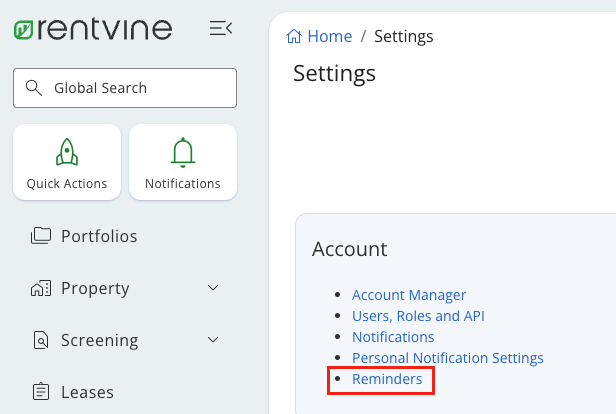Click the Rentvine leaf logo
Screen dimensions: 616x414
(x=24, y=29)
